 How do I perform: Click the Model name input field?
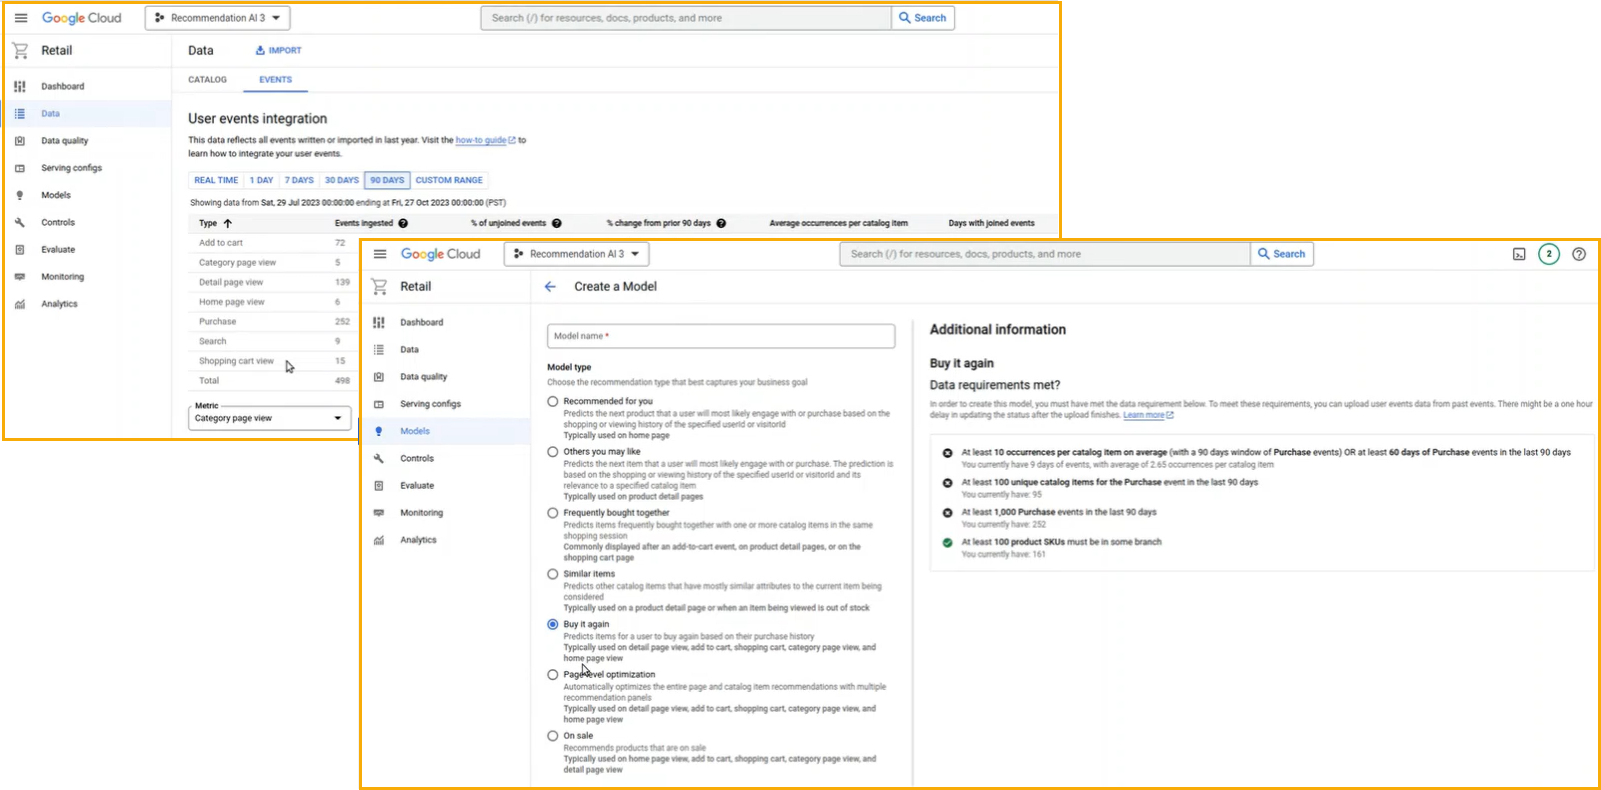click(720, 336)
